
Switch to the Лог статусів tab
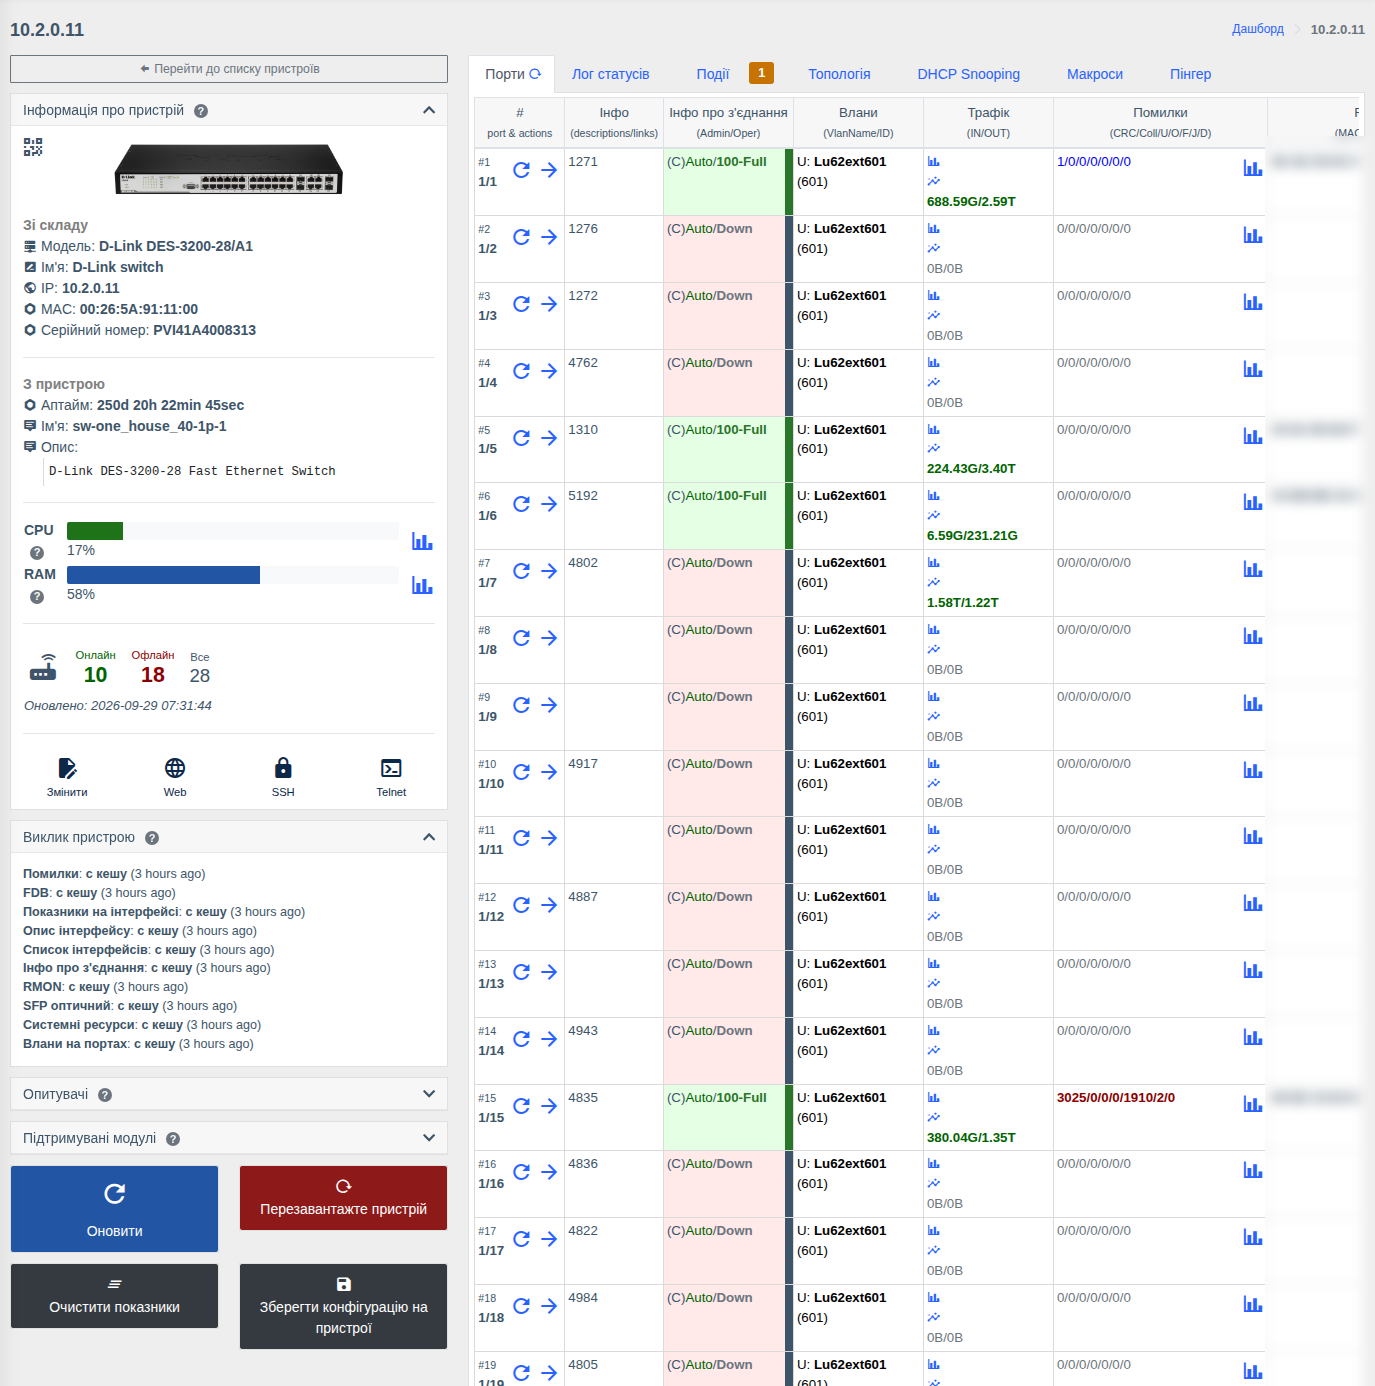611,74
